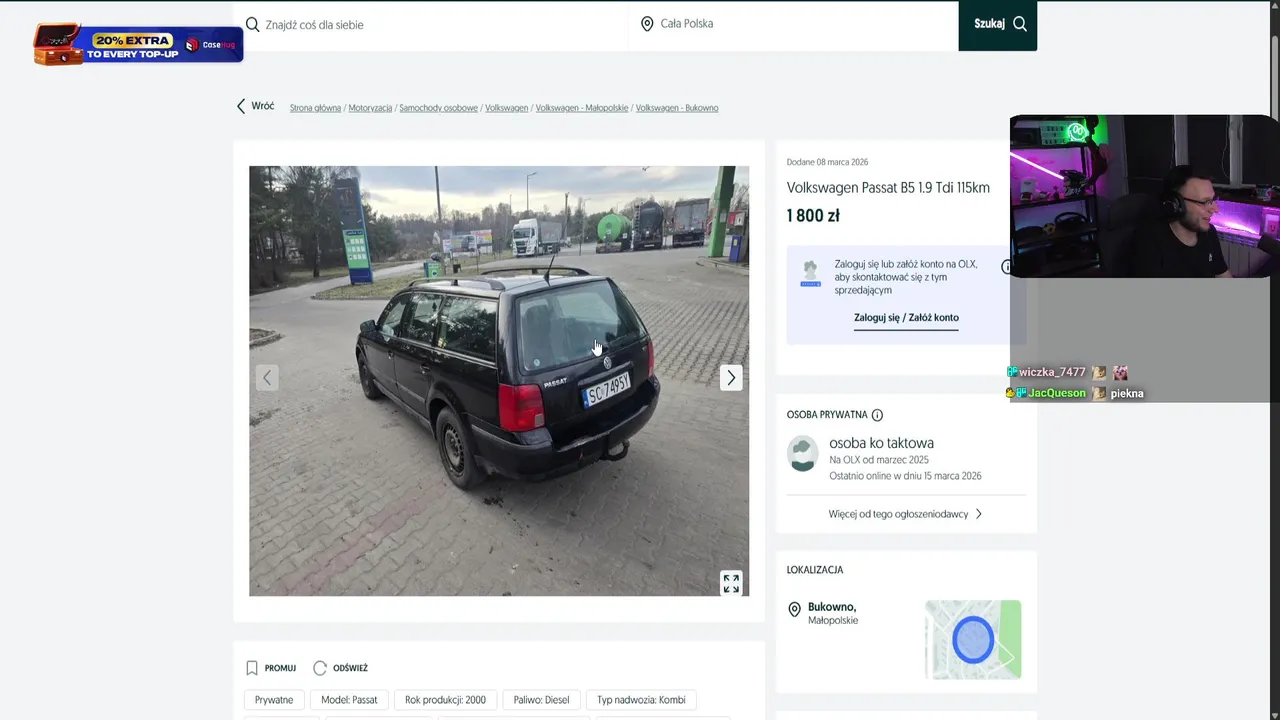Click the ODŚWIEŻ refresh icon

[320, 668]
